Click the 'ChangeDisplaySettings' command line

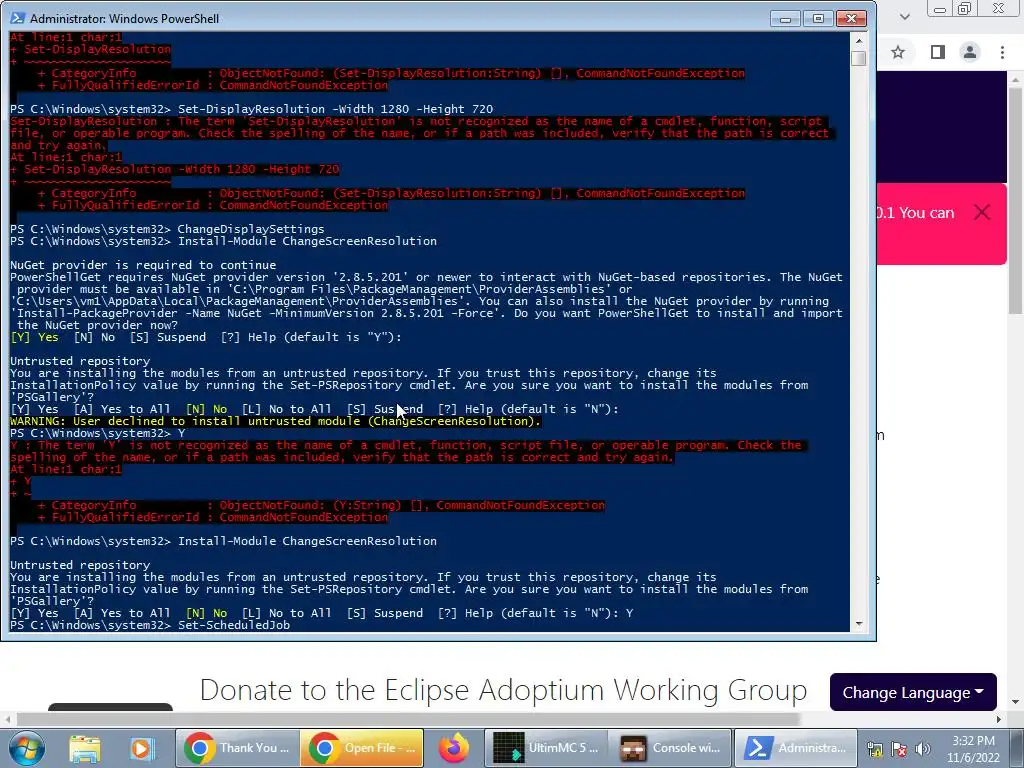[251, 229]
